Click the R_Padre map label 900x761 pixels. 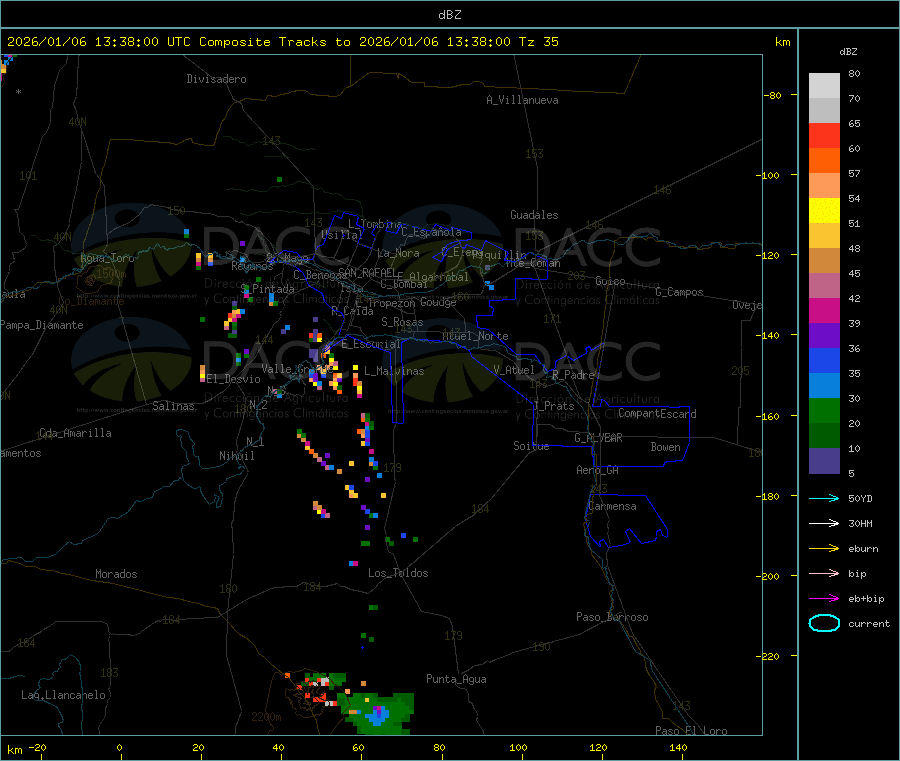click(573, 375)
